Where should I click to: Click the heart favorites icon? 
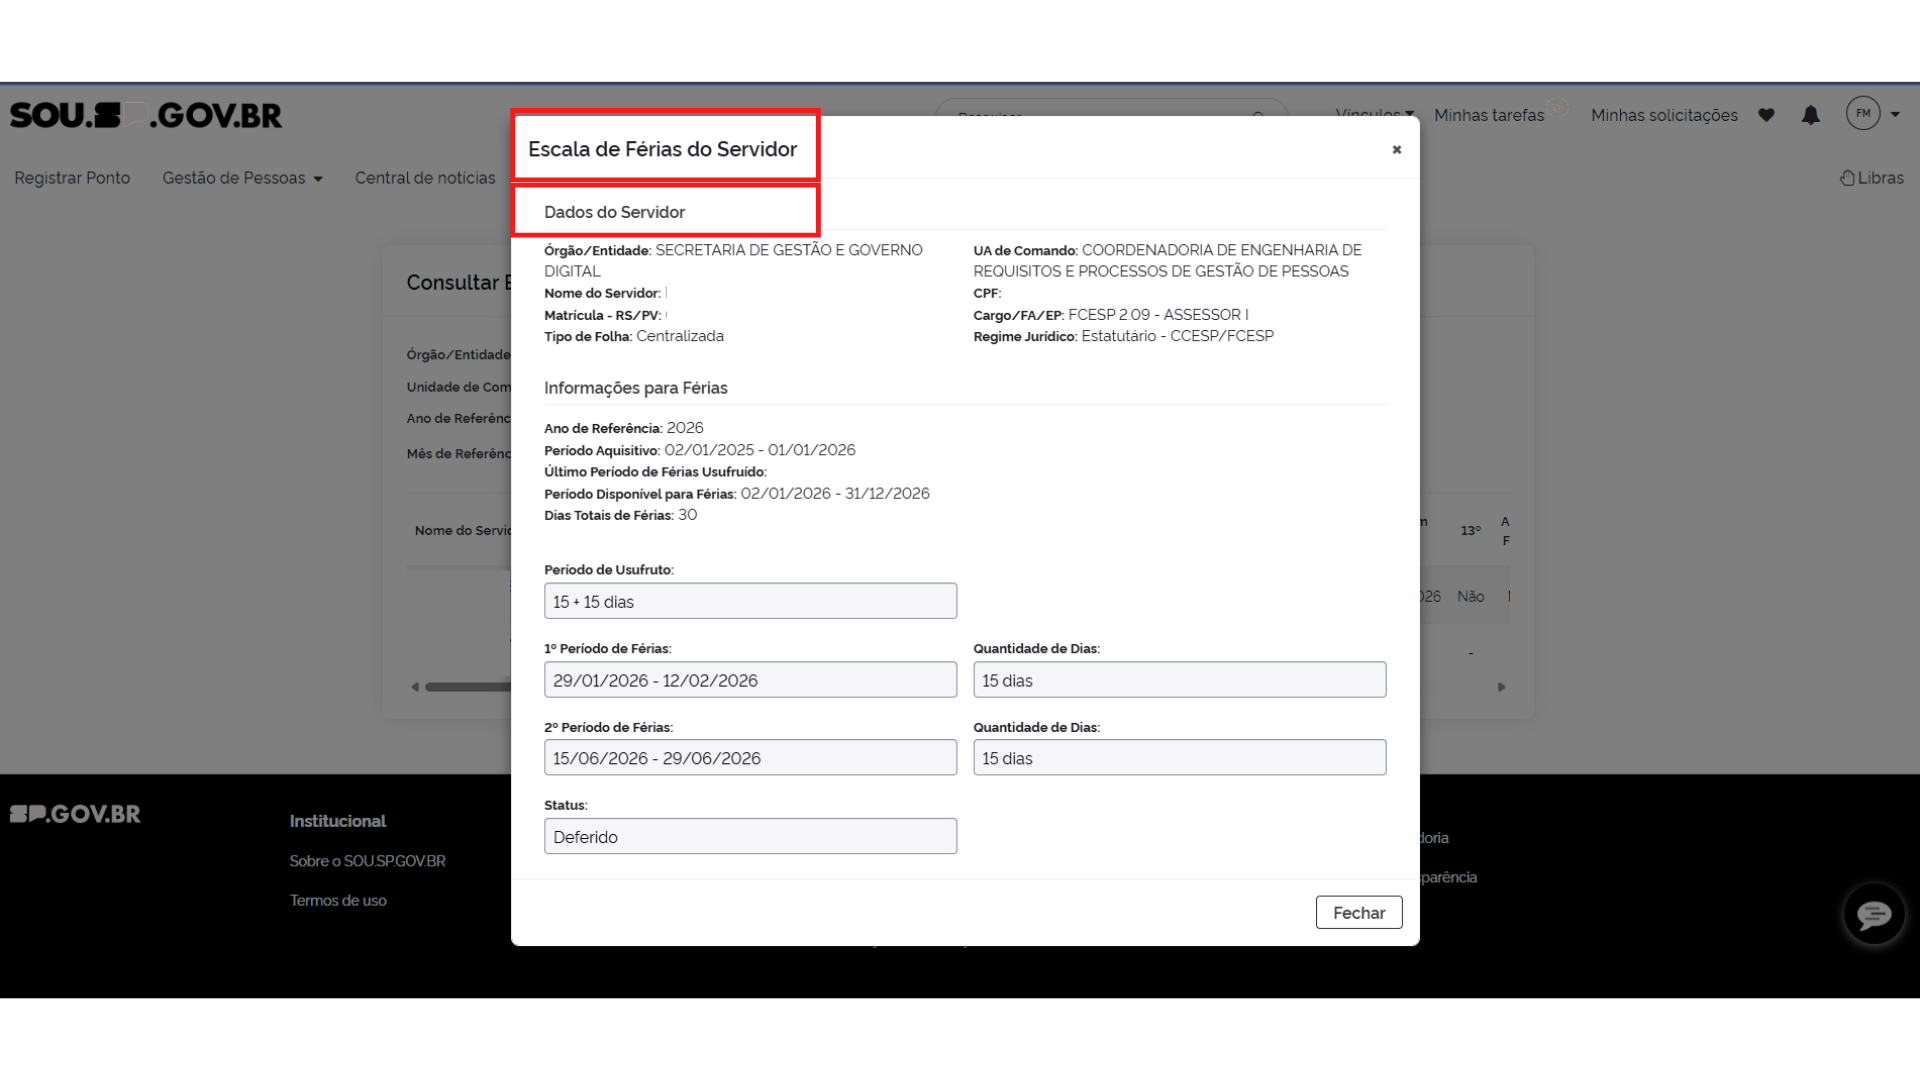pos(1766,116)
